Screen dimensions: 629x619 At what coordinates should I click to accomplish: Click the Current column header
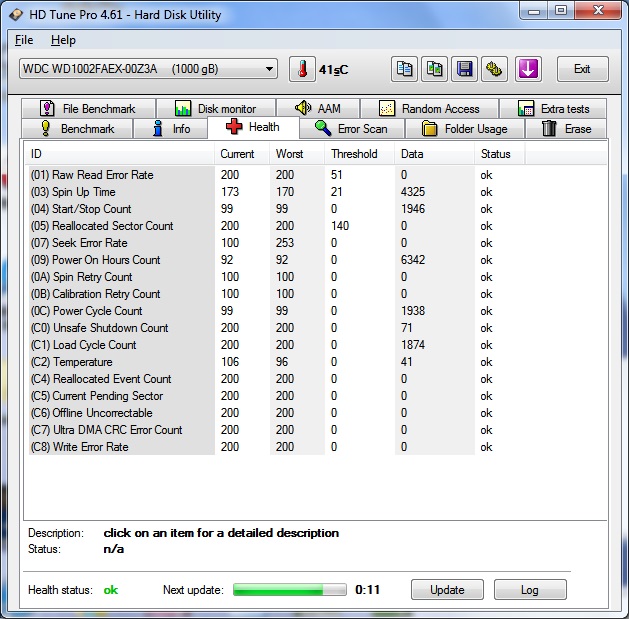click(242, 154)
